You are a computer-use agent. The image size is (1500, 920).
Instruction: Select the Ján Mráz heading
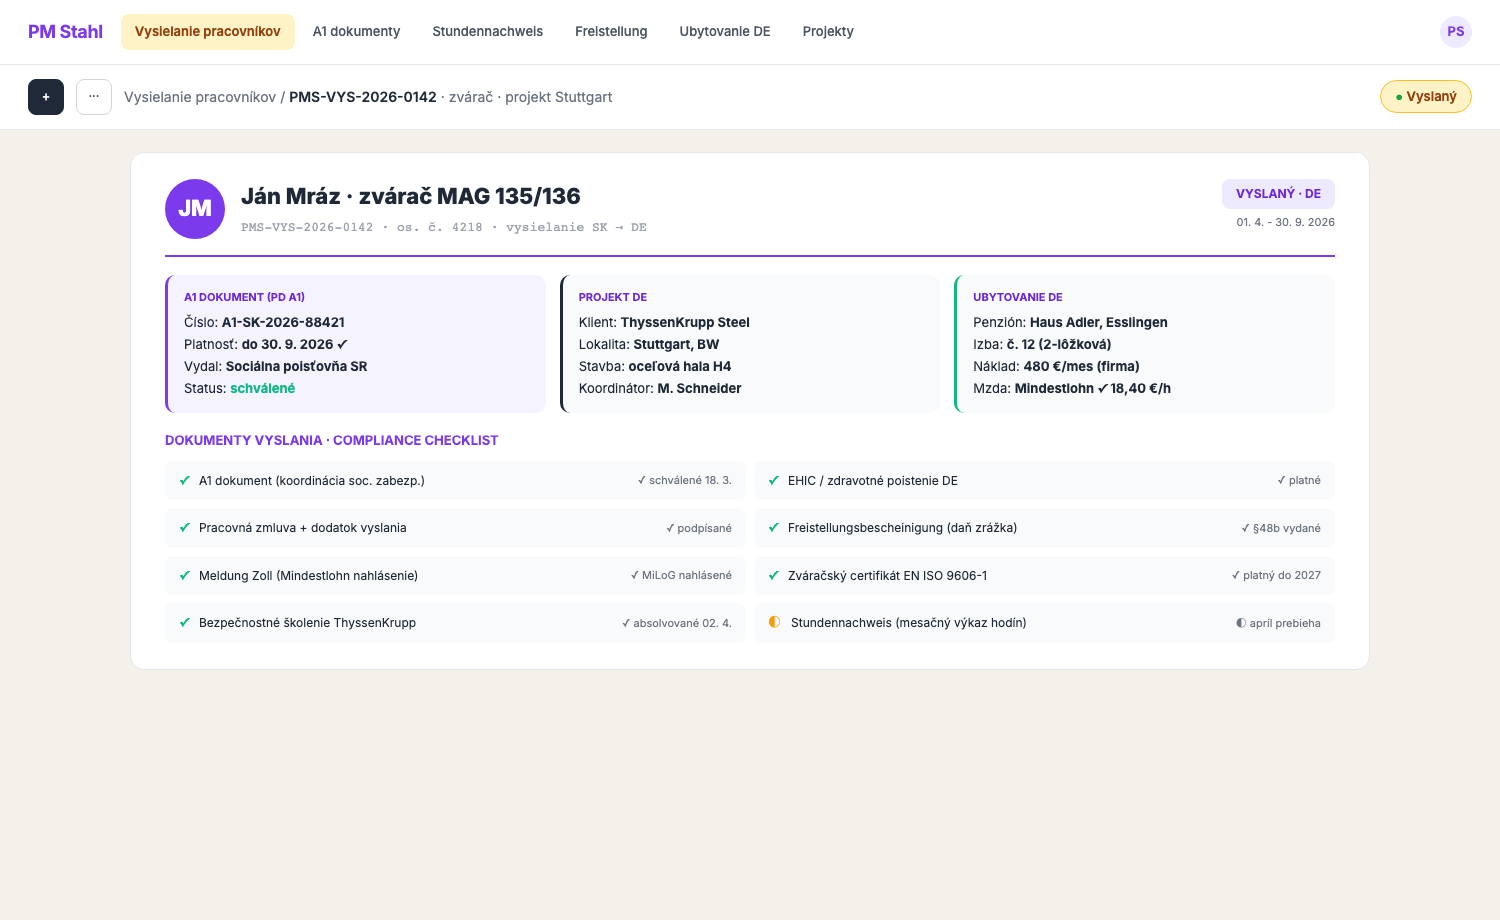click(x=411, y=196)
